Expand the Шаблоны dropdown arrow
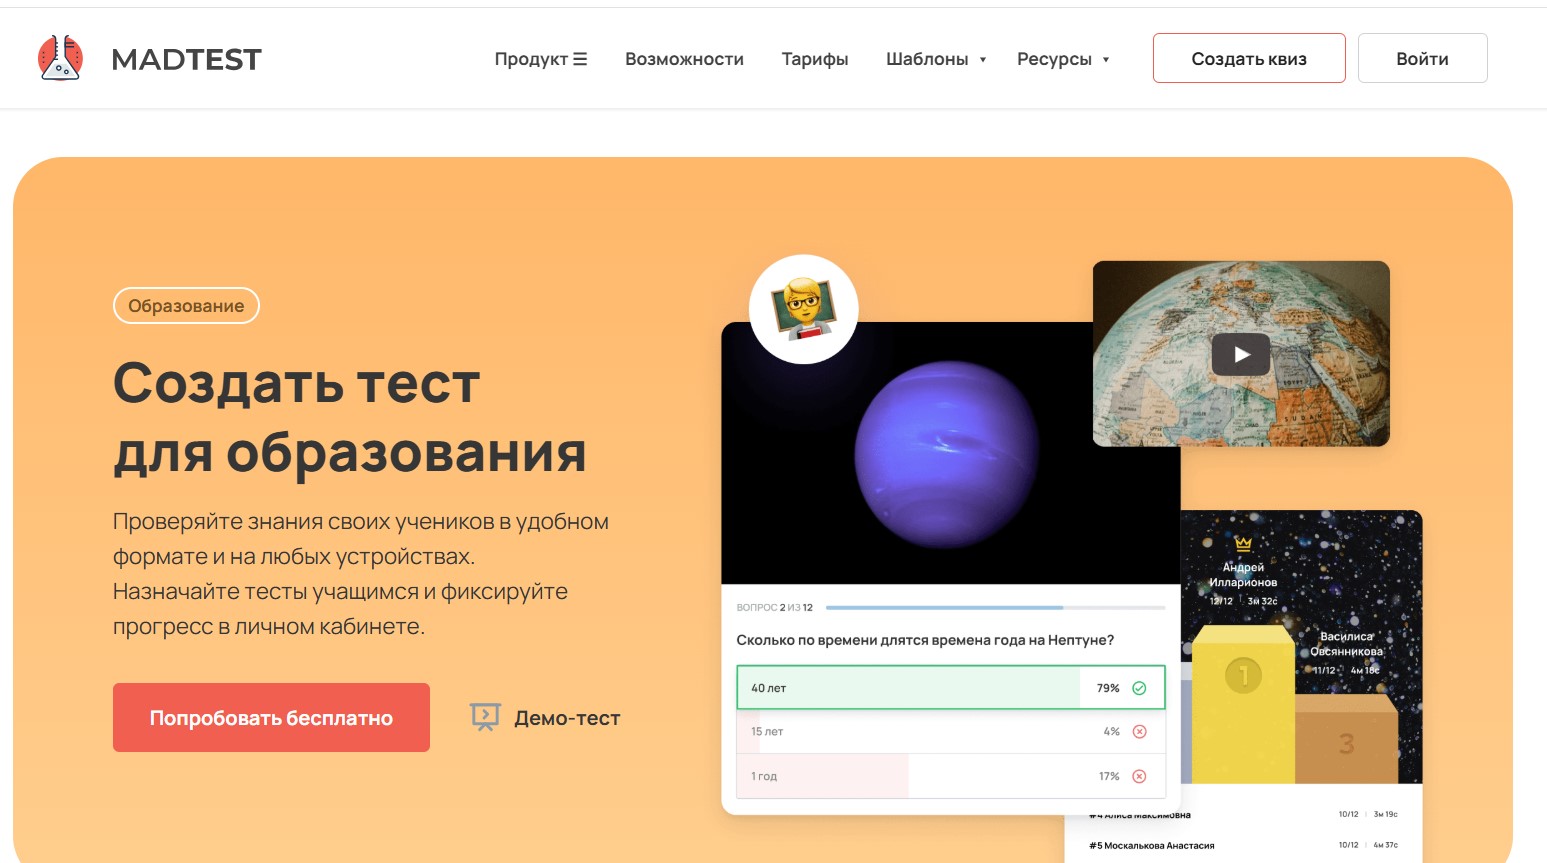 pos(983,60)
